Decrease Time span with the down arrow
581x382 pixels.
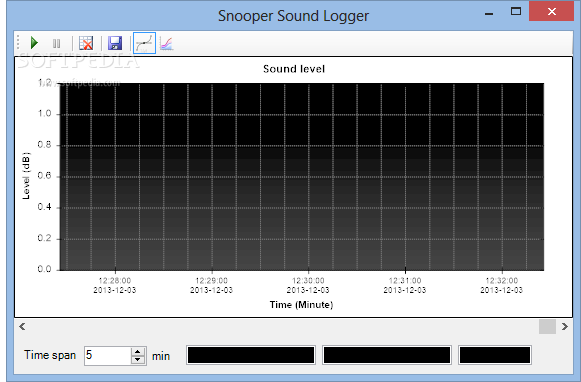pos(138,360)
